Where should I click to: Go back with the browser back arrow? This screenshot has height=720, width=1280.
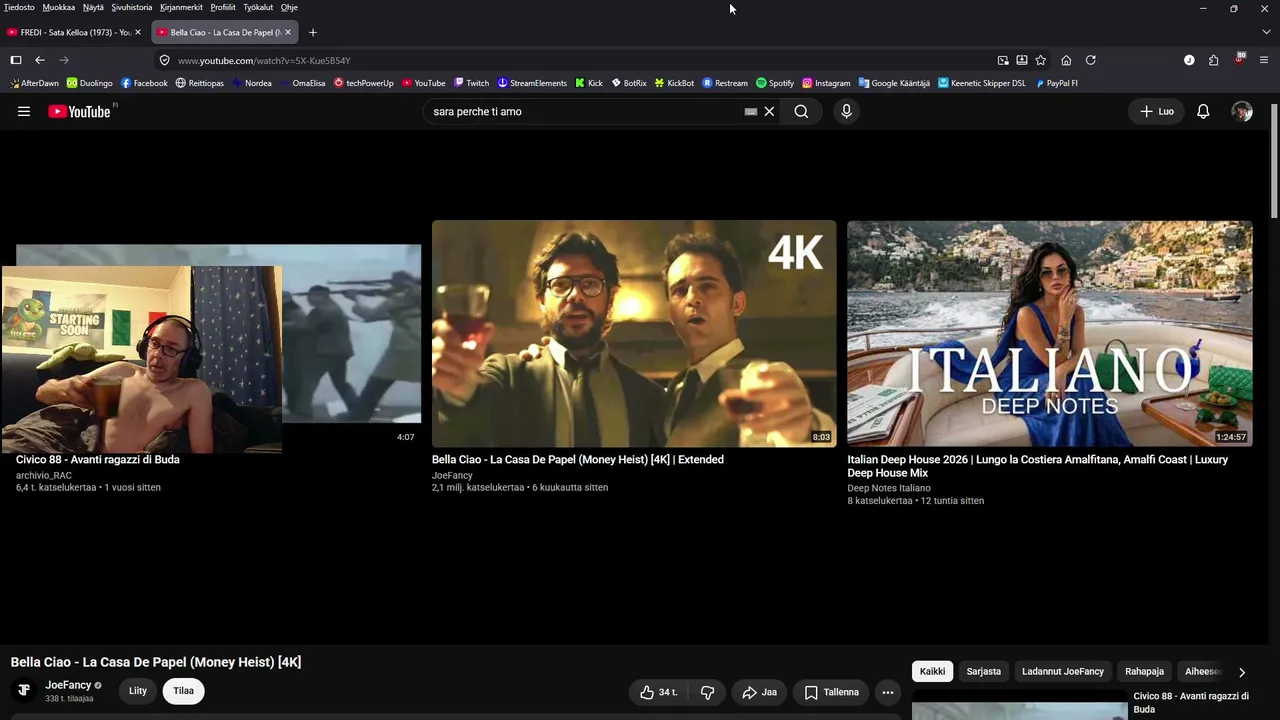click(x=40, y=60)
